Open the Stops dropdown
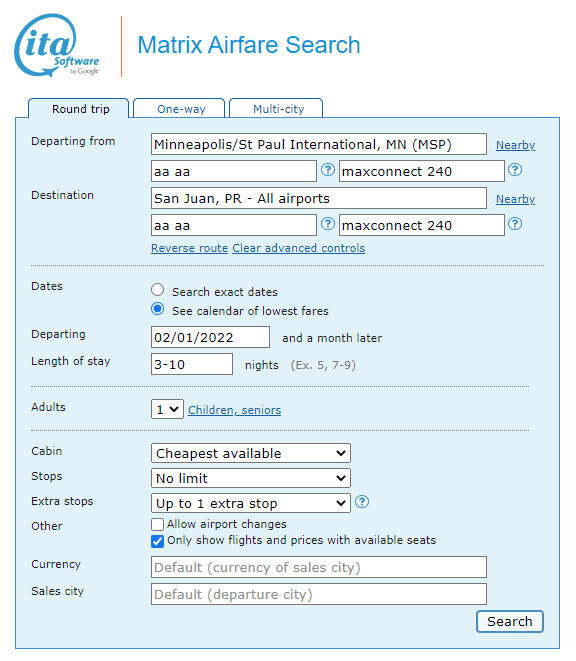 [x=251, y=478]
